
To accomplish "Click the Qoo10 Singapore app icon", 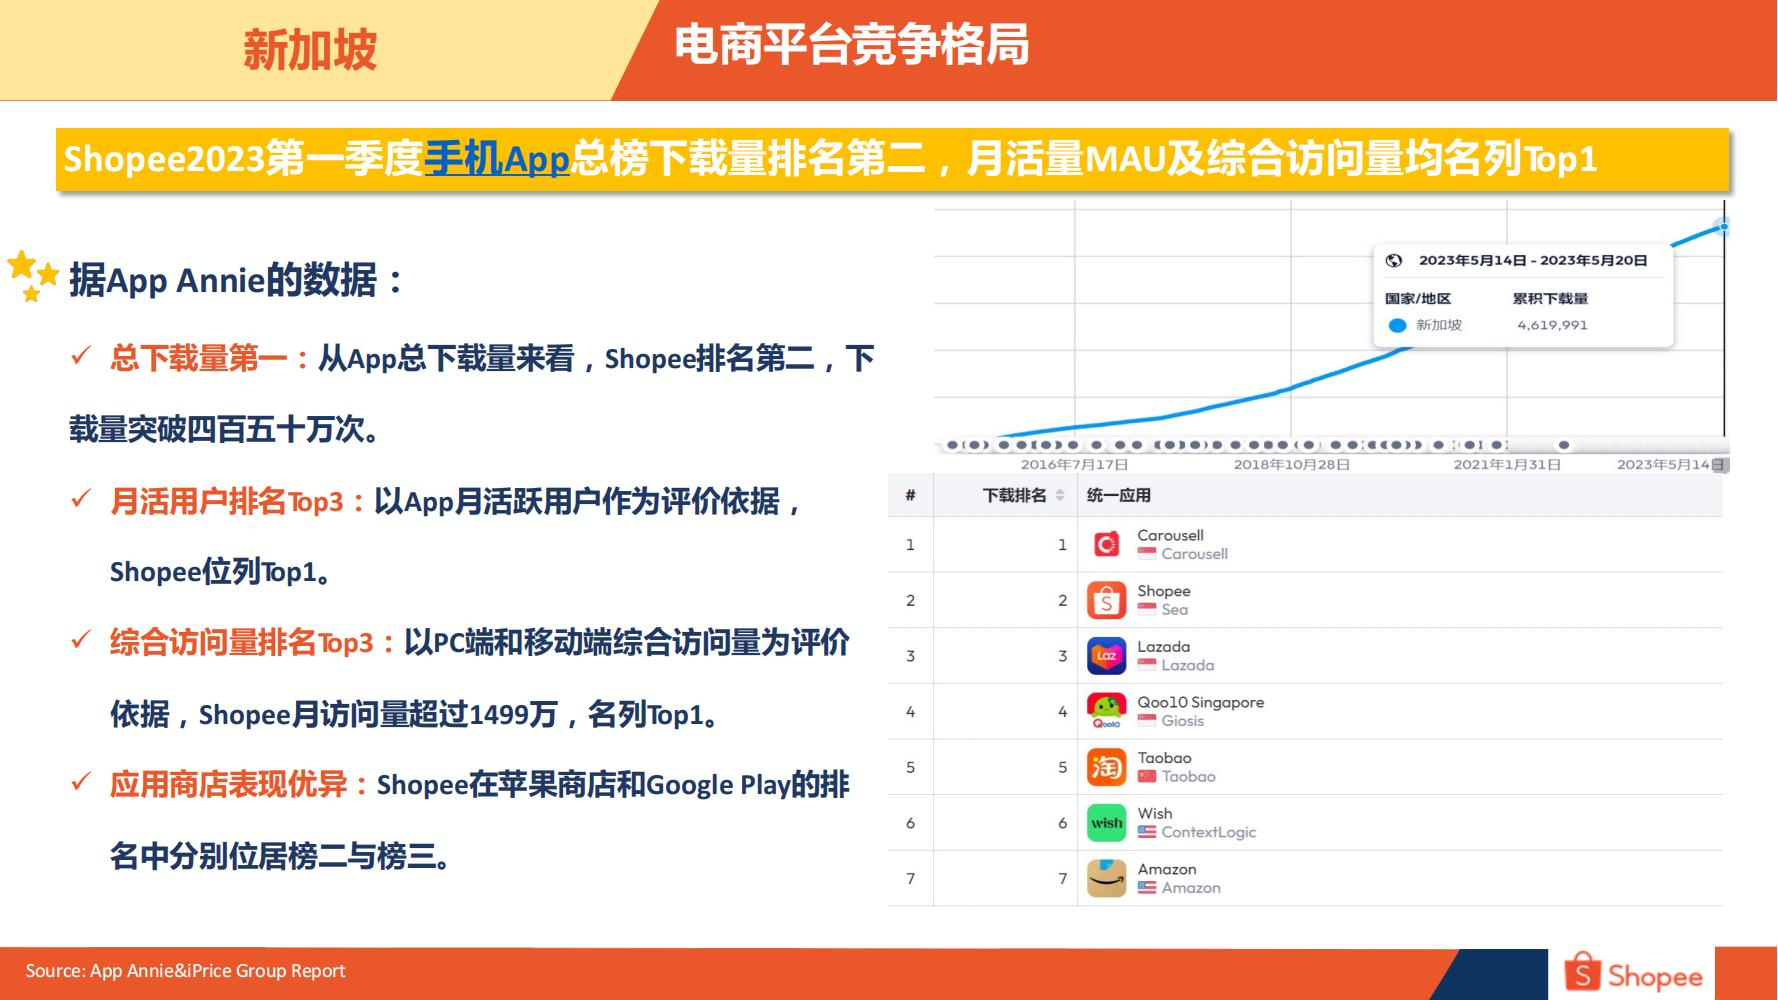I will [x=1106, y=711].
